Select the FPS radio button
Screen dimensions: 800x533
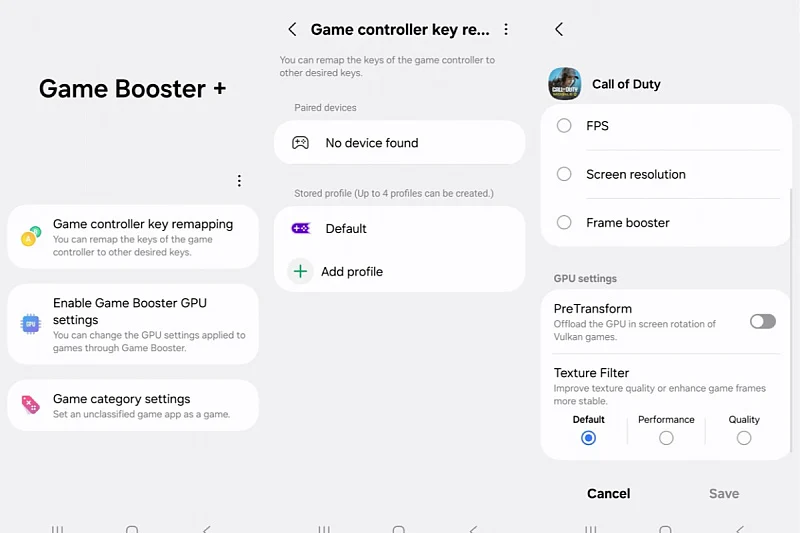[x=564, y=125]
